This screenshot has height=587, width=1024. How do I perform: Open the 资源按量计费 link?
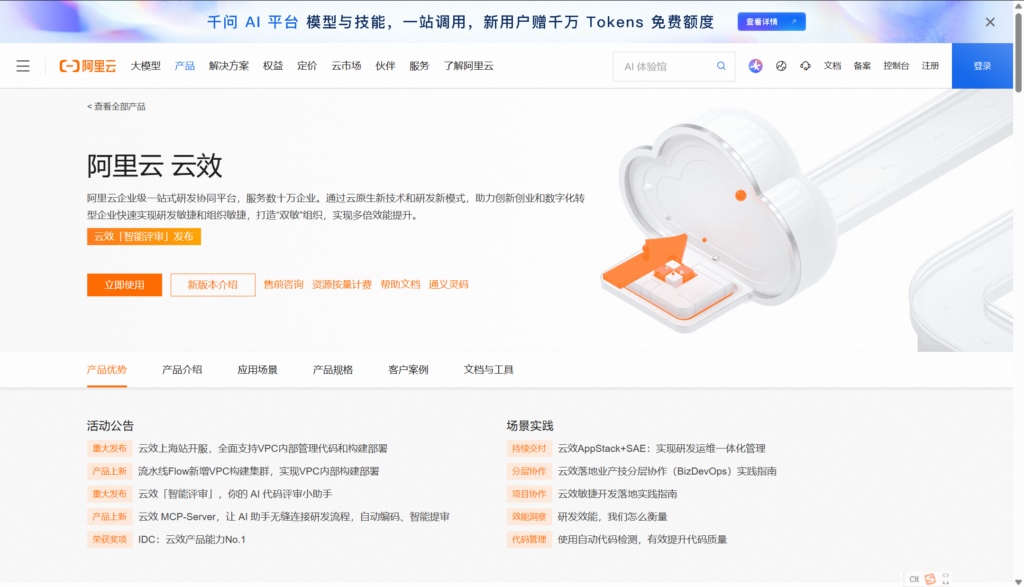(342, 285)
